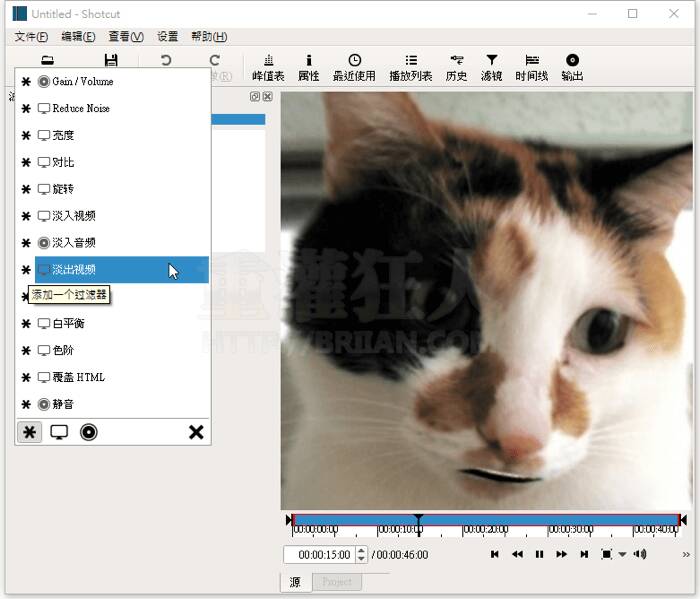Show favorite filters with asterisk button
Image resolution: width=700 pixels, height=599 pixels.
(29, 432)
